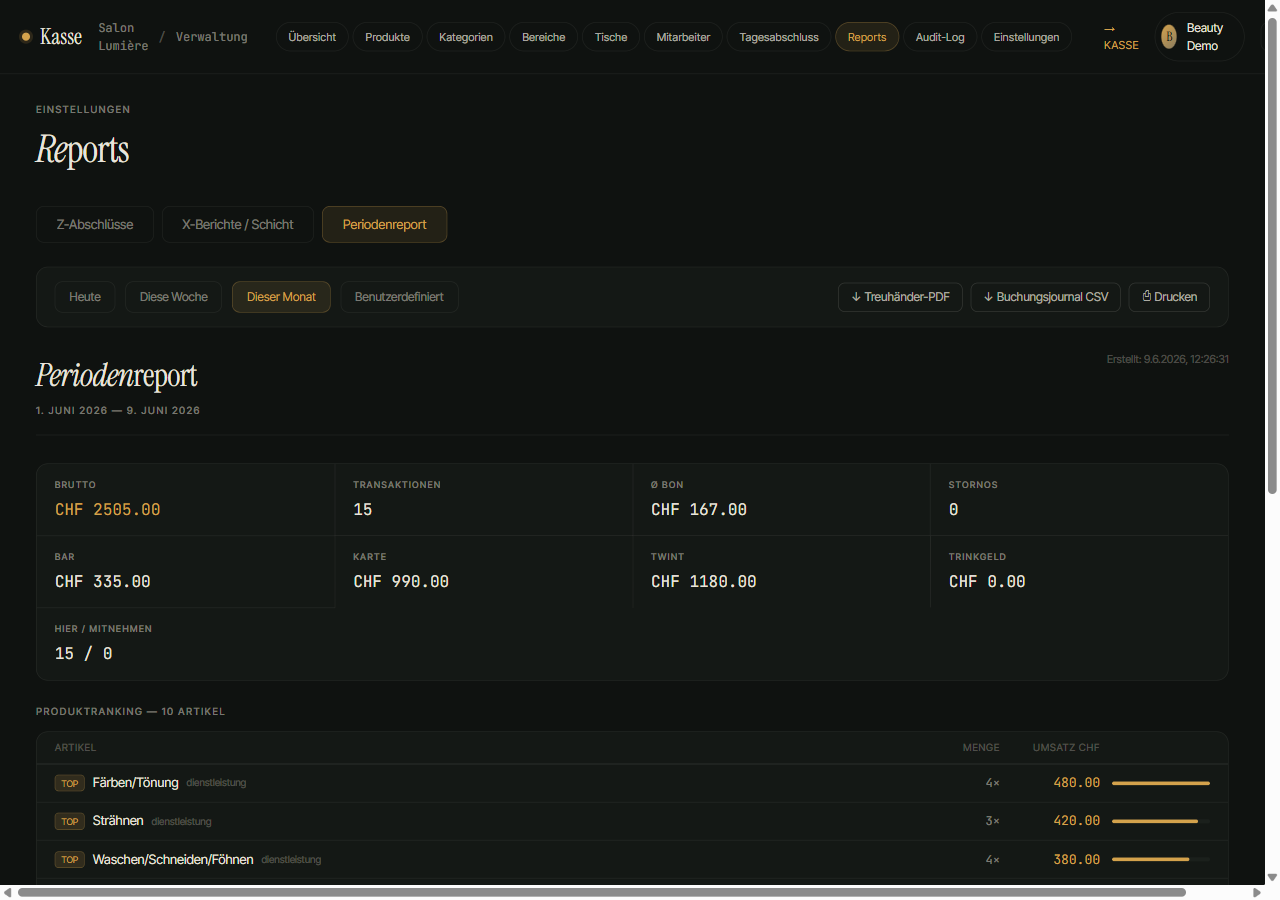Screen dimensions: 1280x900
Task: Go to the Verwaltung breadcrumb link
Action: 212,37
